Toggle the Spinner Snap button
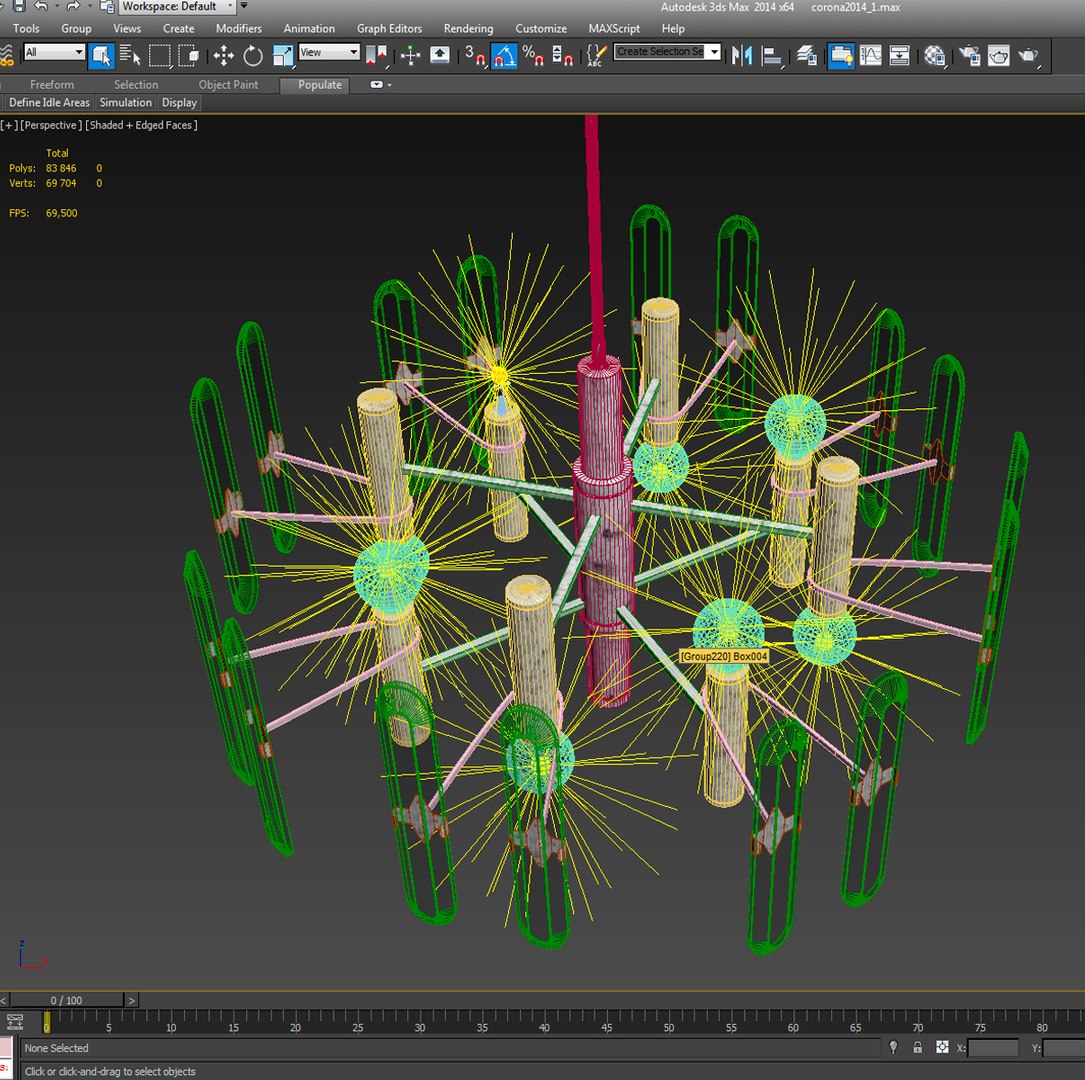1085x1080 pixels. click(x=562, y=55)
